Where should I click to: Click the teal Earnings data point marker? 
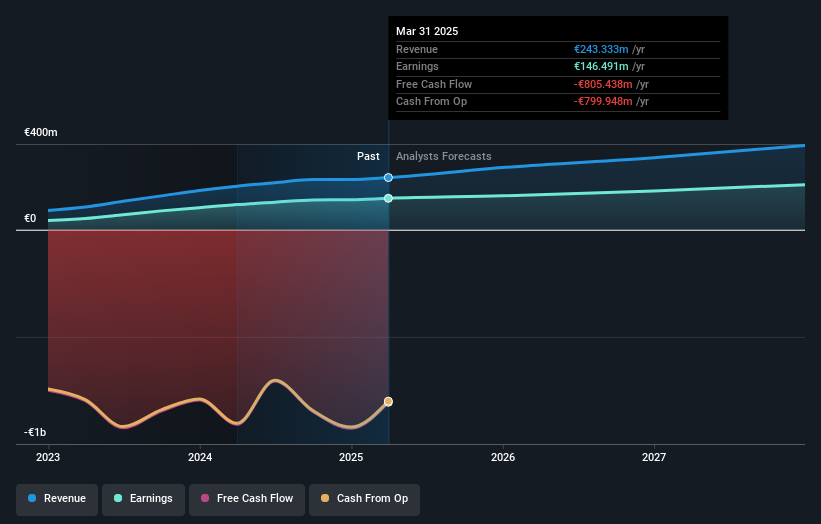click(388, 198)
